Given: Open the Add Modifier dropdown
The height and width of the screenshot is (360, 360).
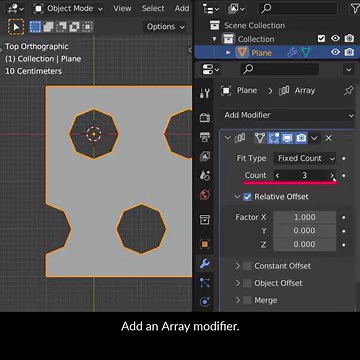Looking at the screenshot, I should click(289, 115).
